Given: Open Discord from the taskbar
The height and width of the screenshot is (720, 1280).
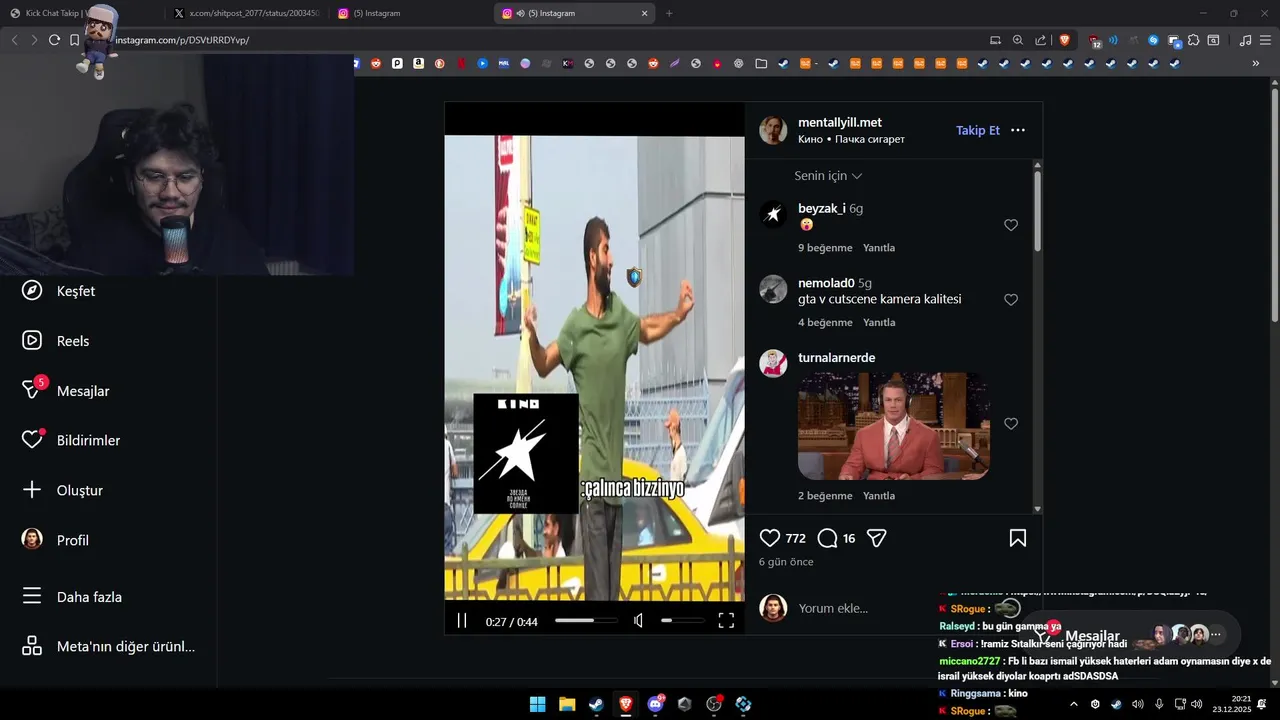Looking at the screenshot, I should (656, 704).
